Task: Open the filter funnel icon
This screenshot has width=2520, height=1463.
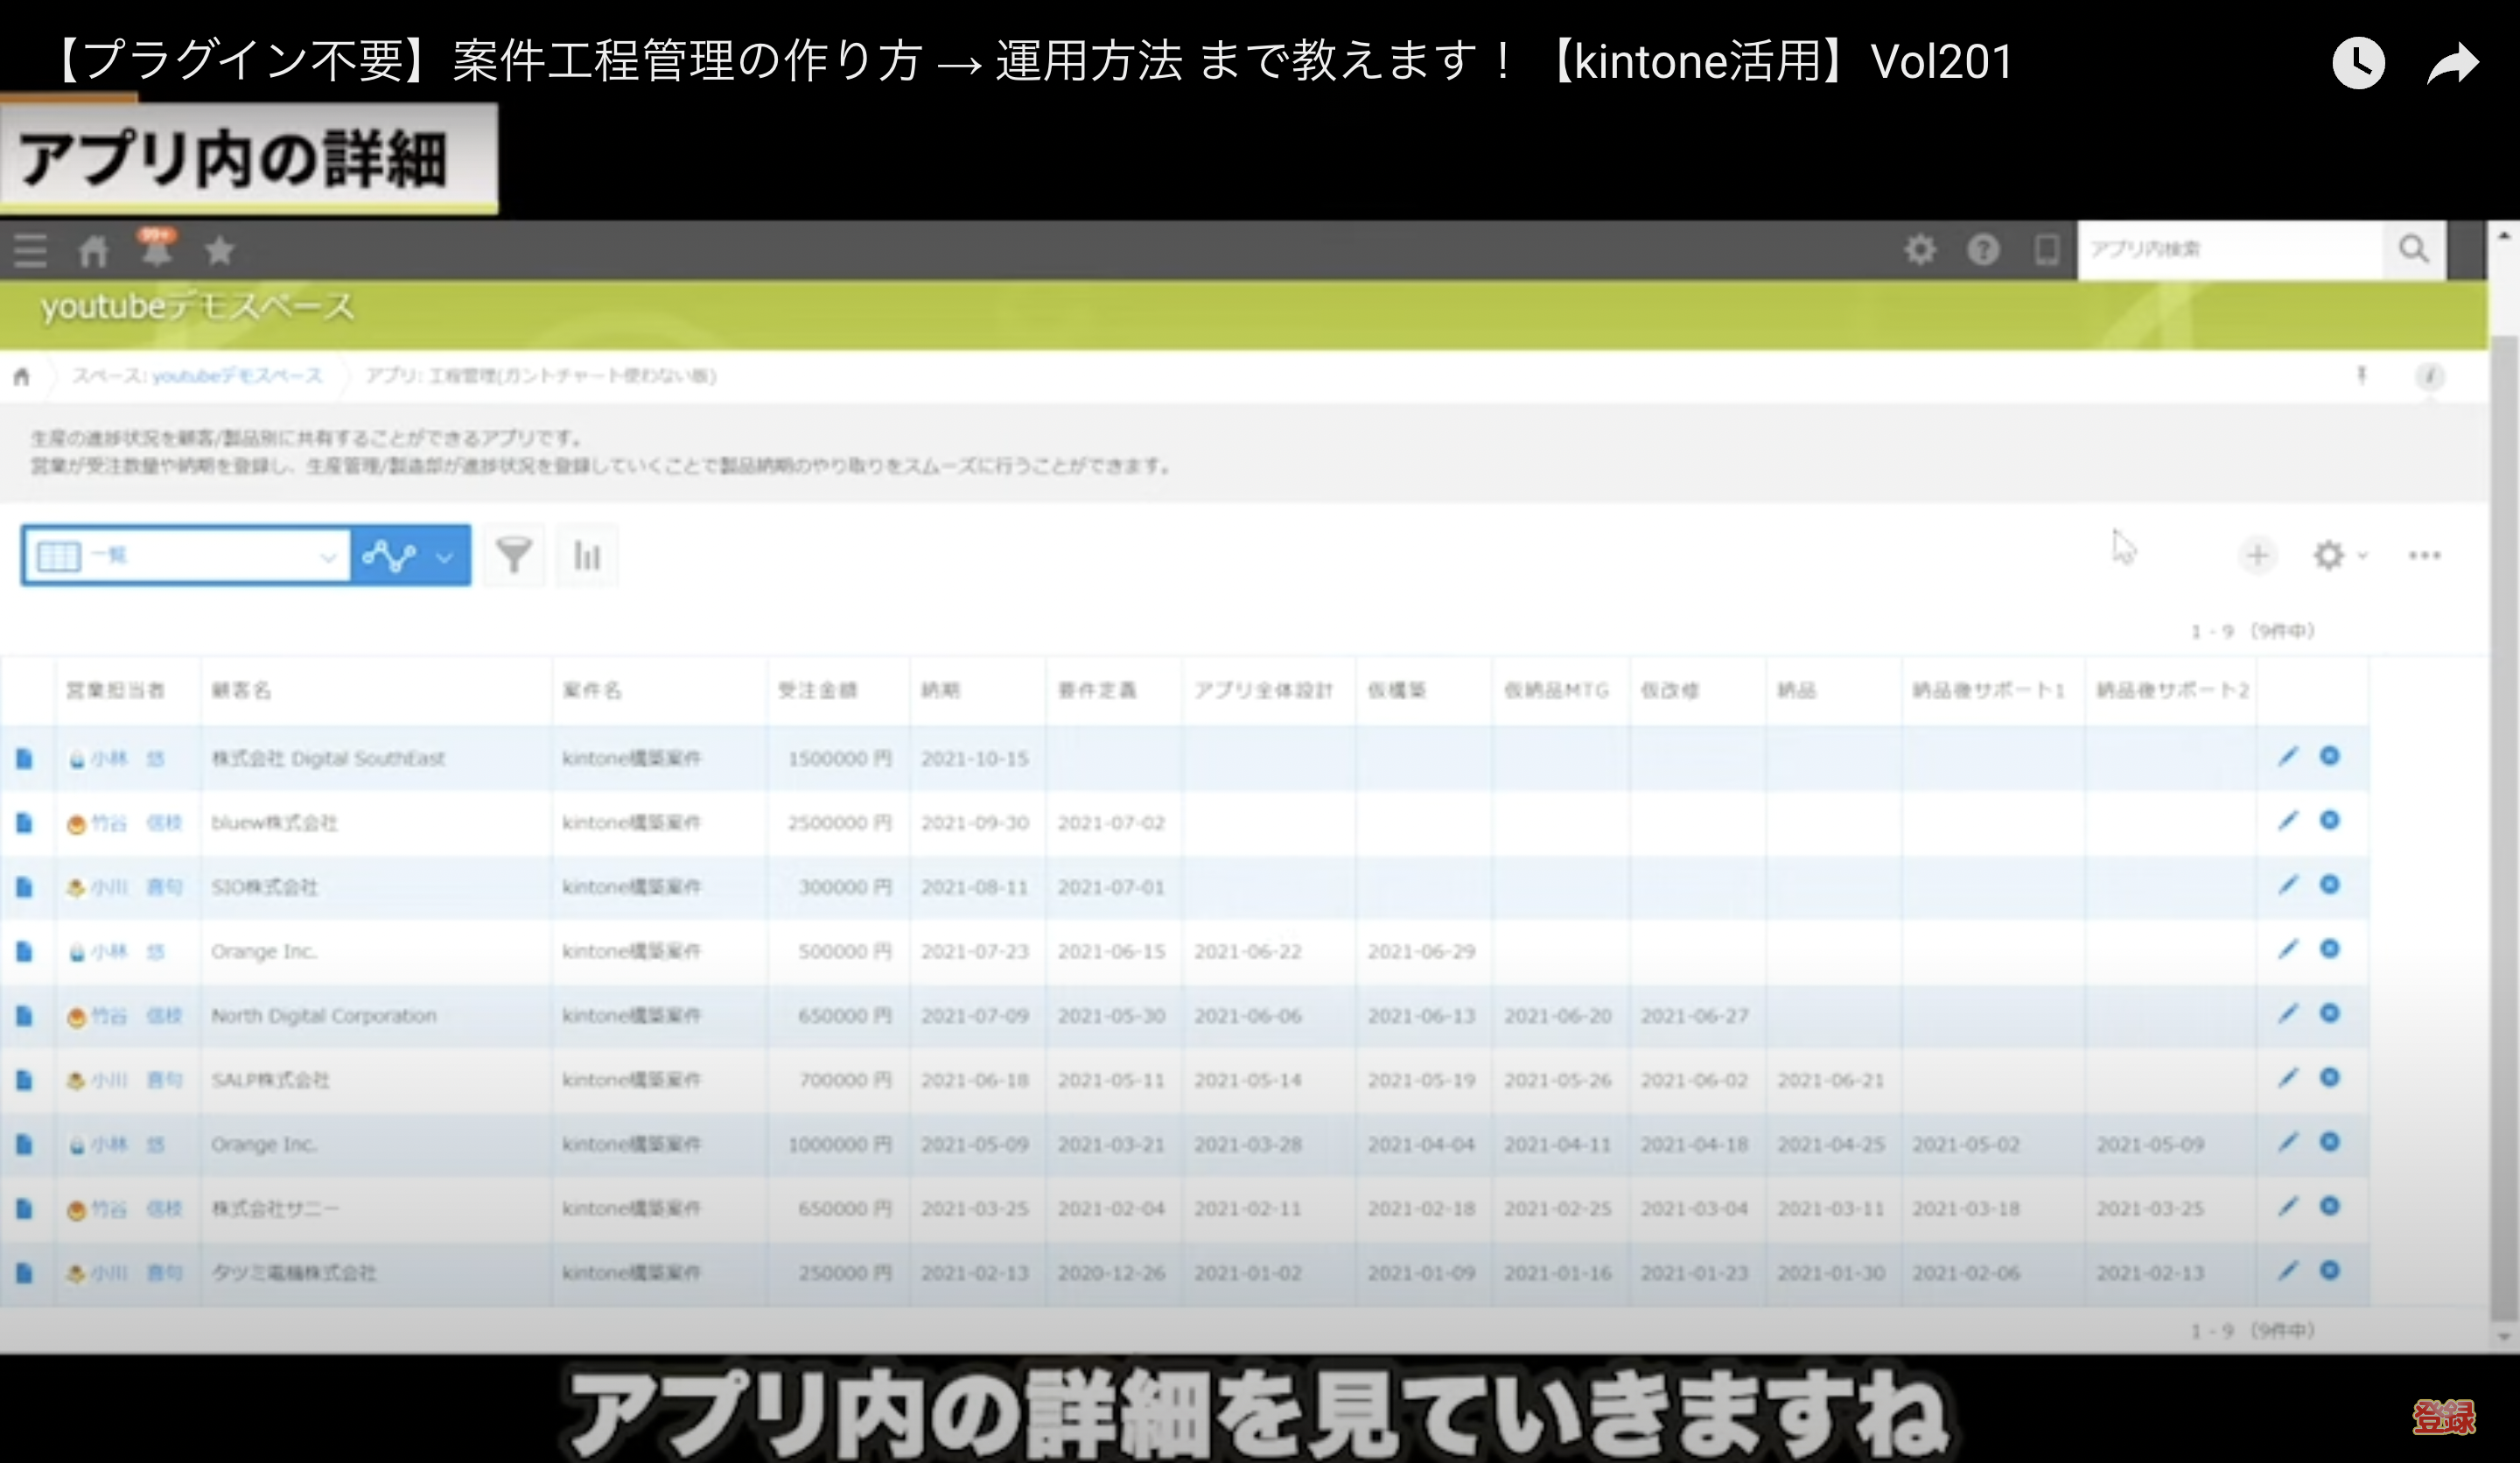Action: click(x=513, y=555)
